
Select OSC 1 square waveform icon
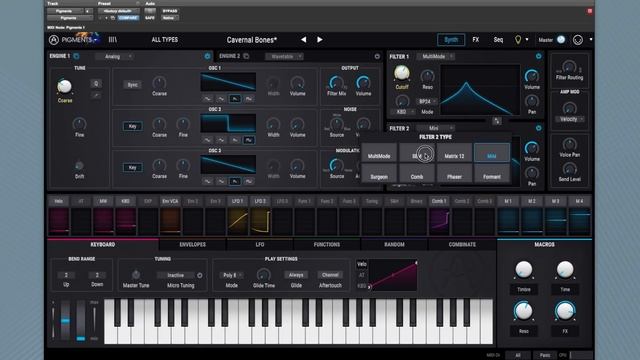coord(249,99)
